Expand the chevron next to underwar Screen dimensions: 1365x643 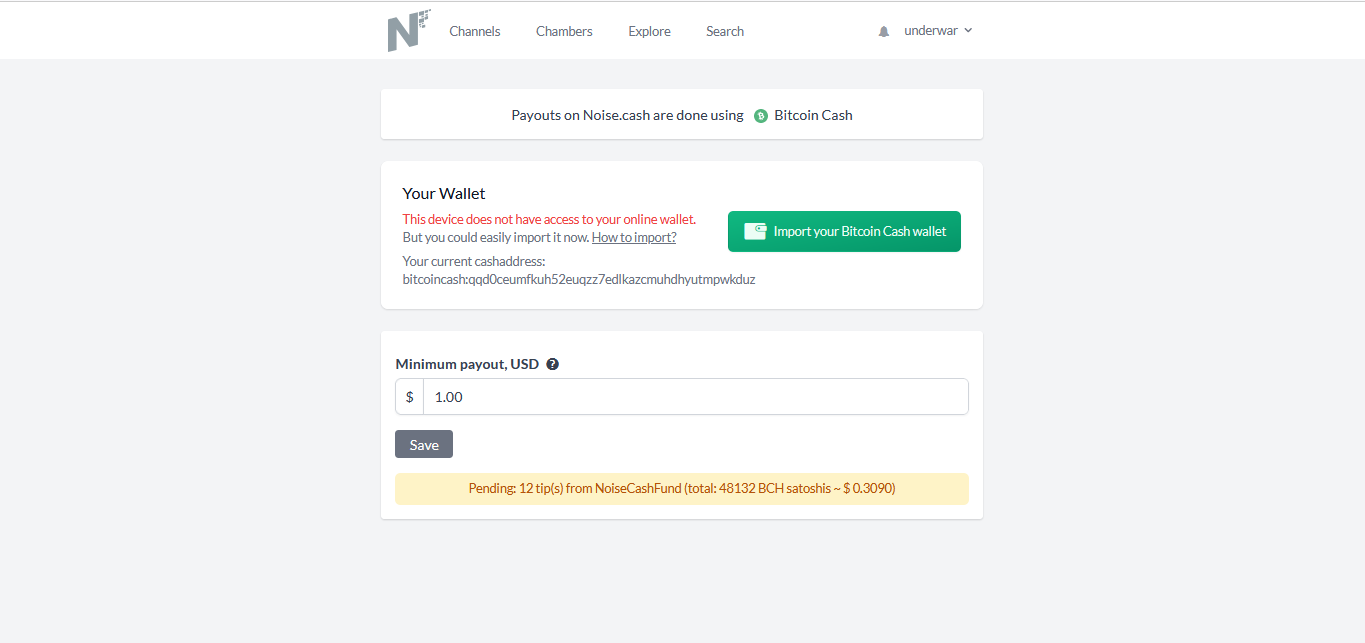pyautogui.click(x=968, y=30)
